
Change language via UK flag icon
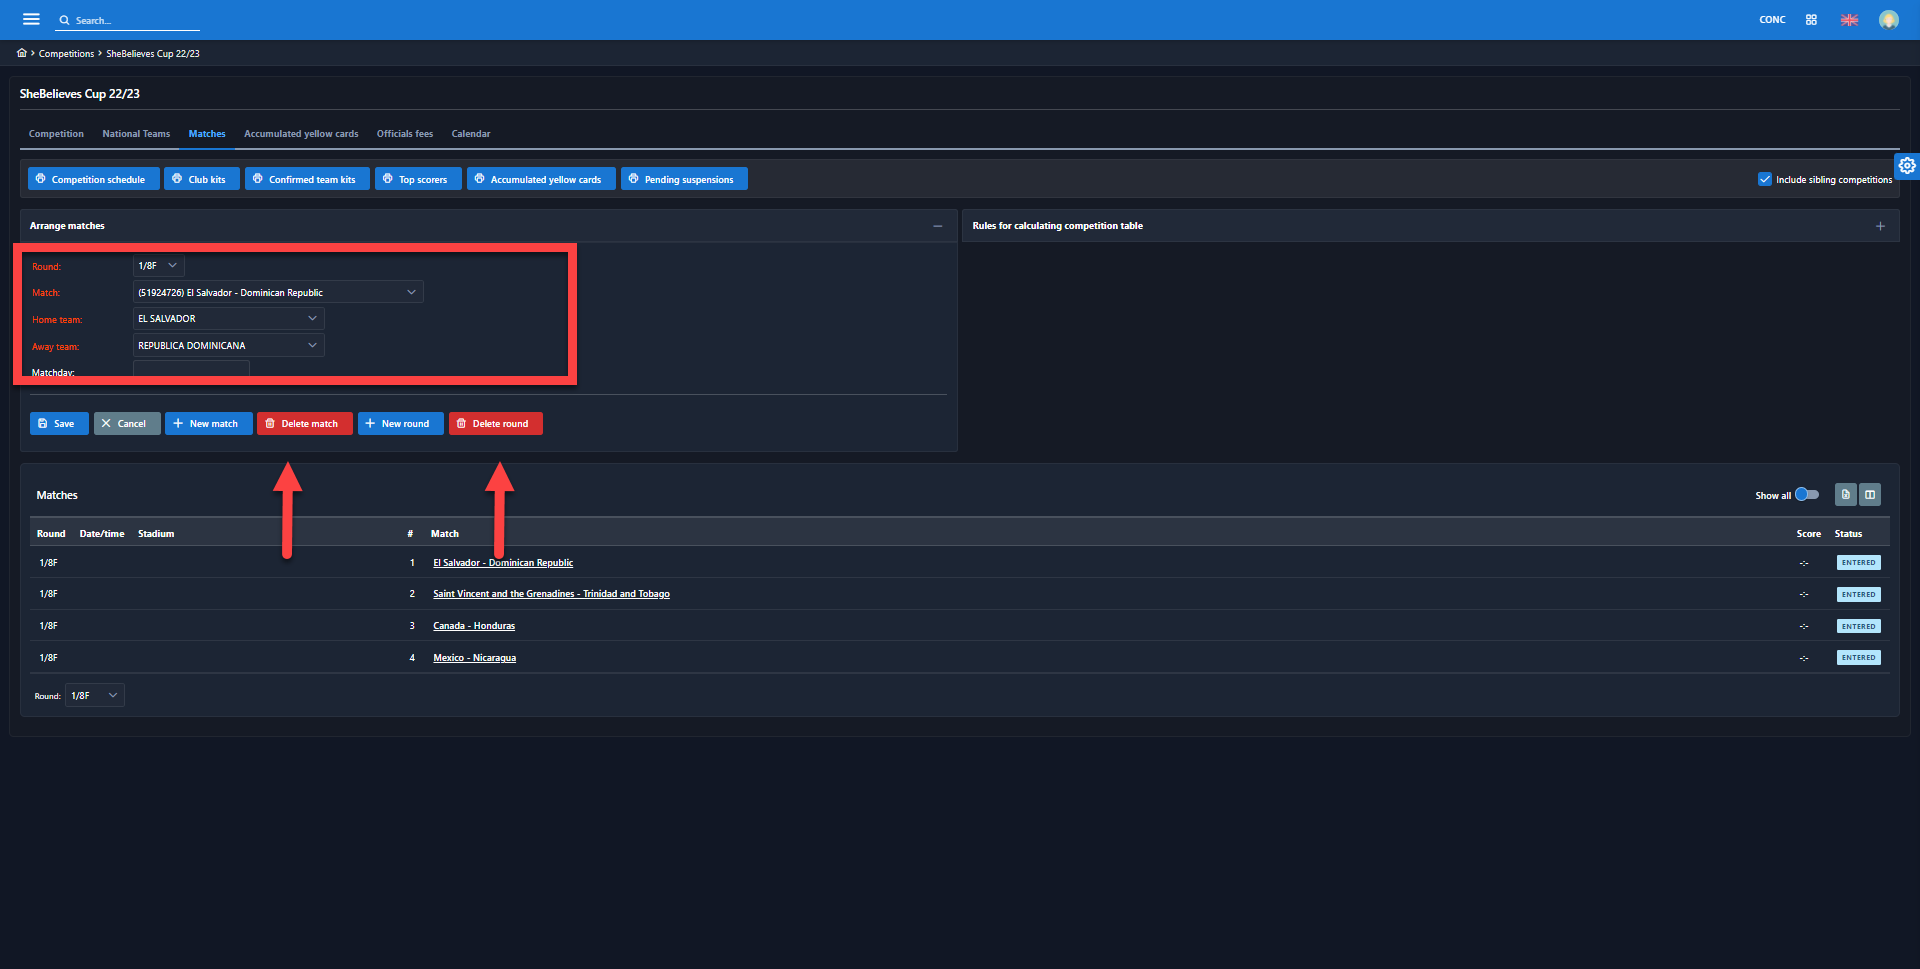click(x=1849, y=20)
